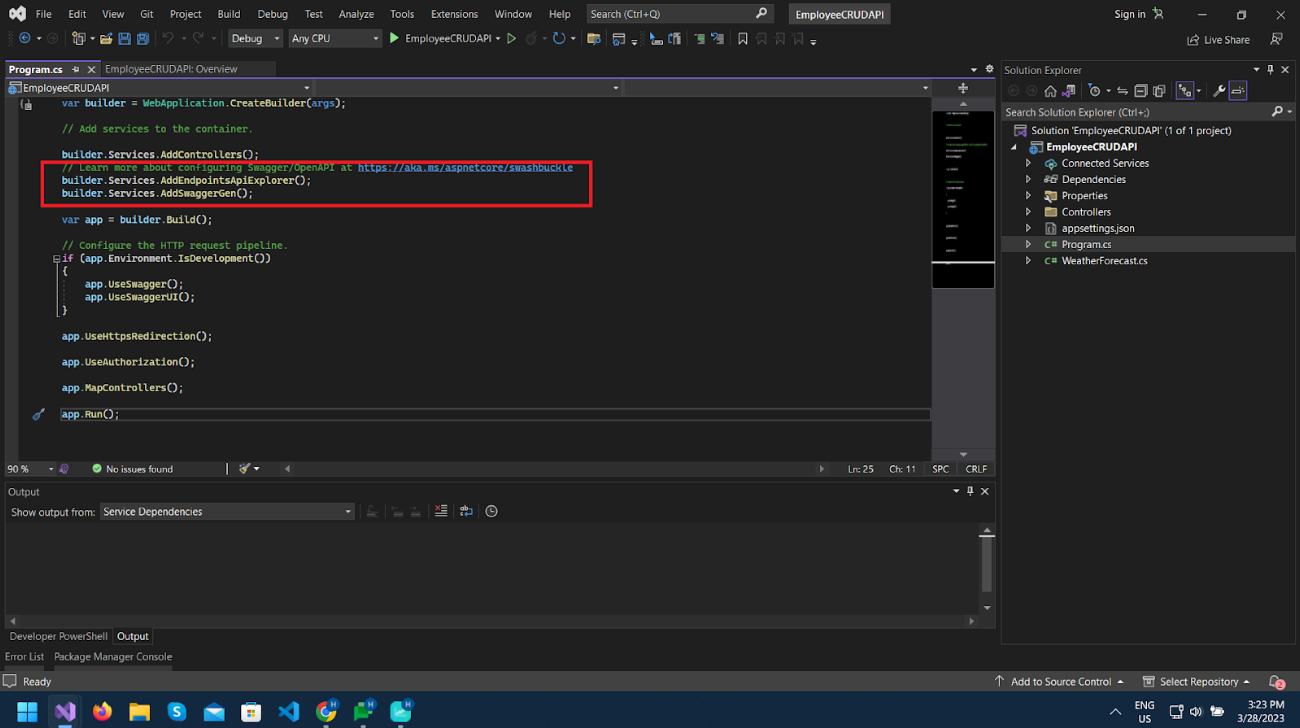Click the bookmark icon in the toolbar
Screen dimensions: 1300x728
742,39
